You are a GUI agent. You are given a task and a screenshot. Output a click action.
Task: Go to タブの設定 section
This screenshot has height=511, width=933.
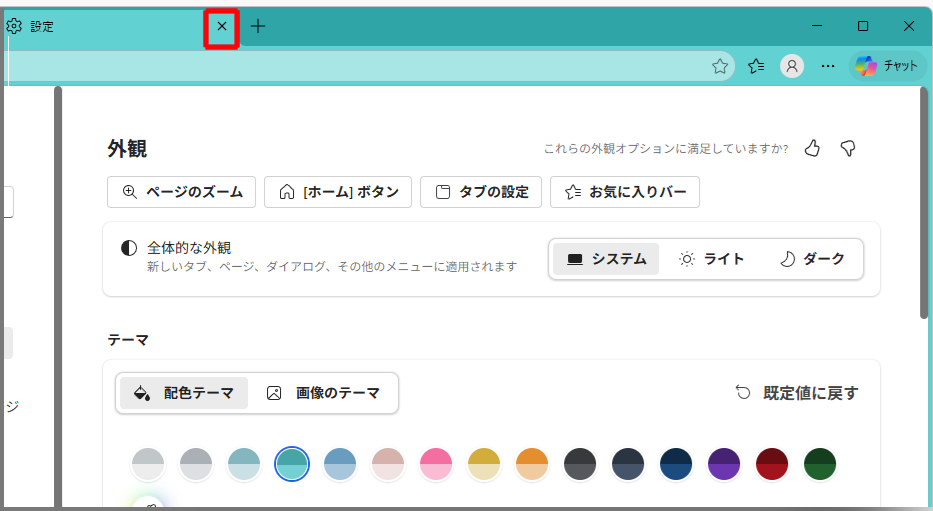(x=481, y=192)
